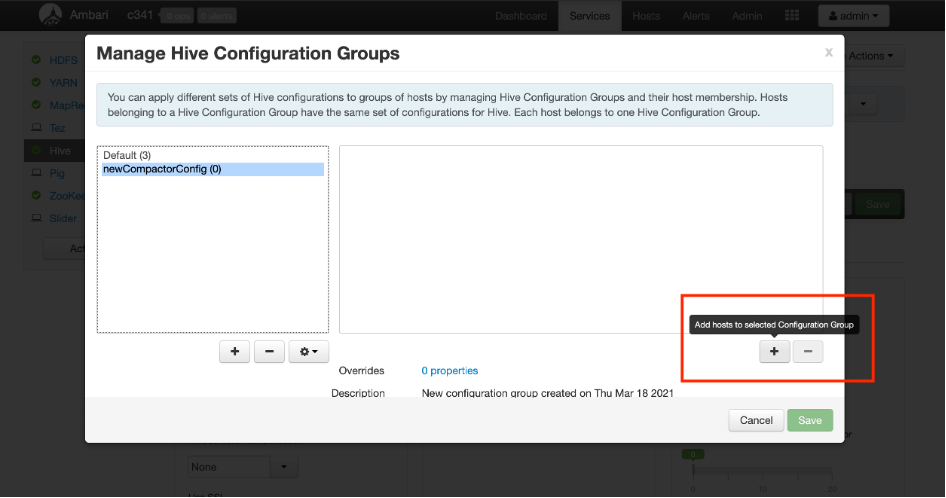Open the admin user dropdown
The width and height of the screenshot is (946, 498).
click(853, 16)
